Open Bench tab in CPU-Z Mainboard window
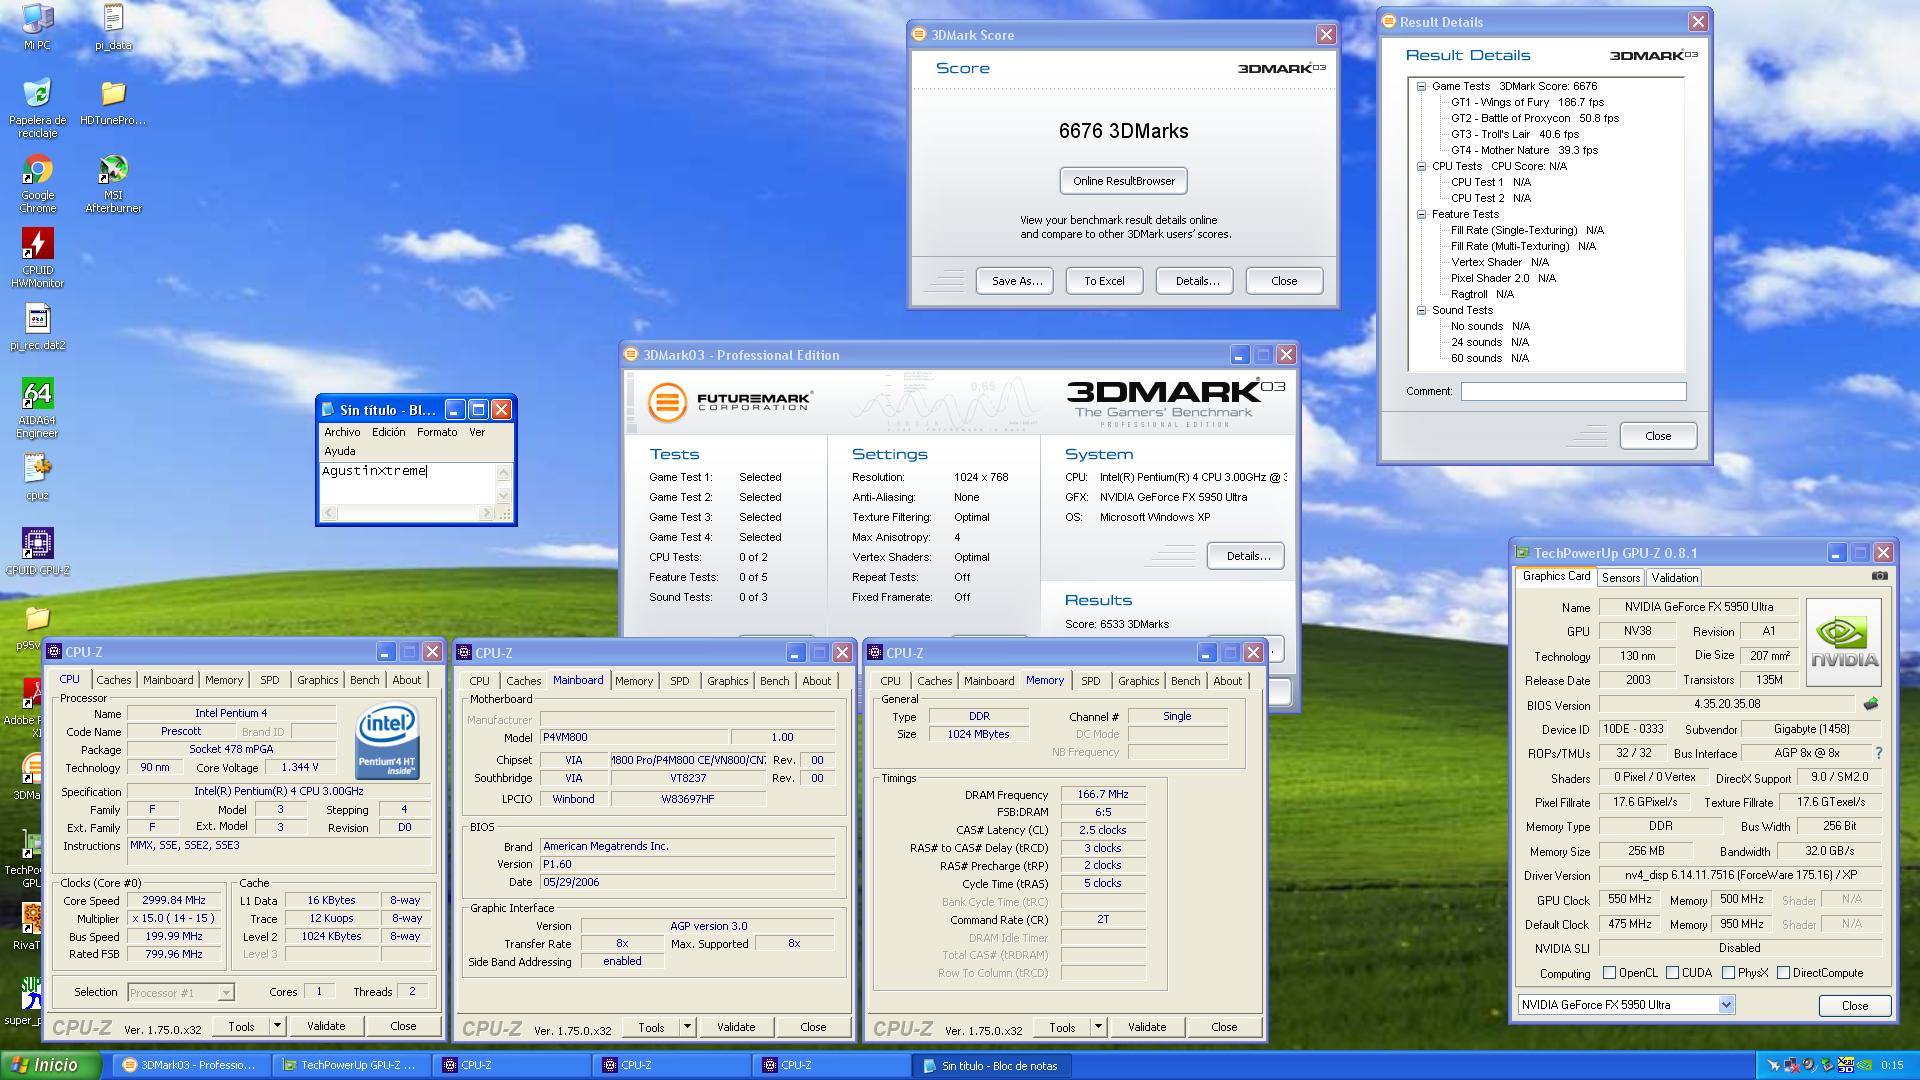This screenshot has width=1920, height=1080. [x=775, y=681]
